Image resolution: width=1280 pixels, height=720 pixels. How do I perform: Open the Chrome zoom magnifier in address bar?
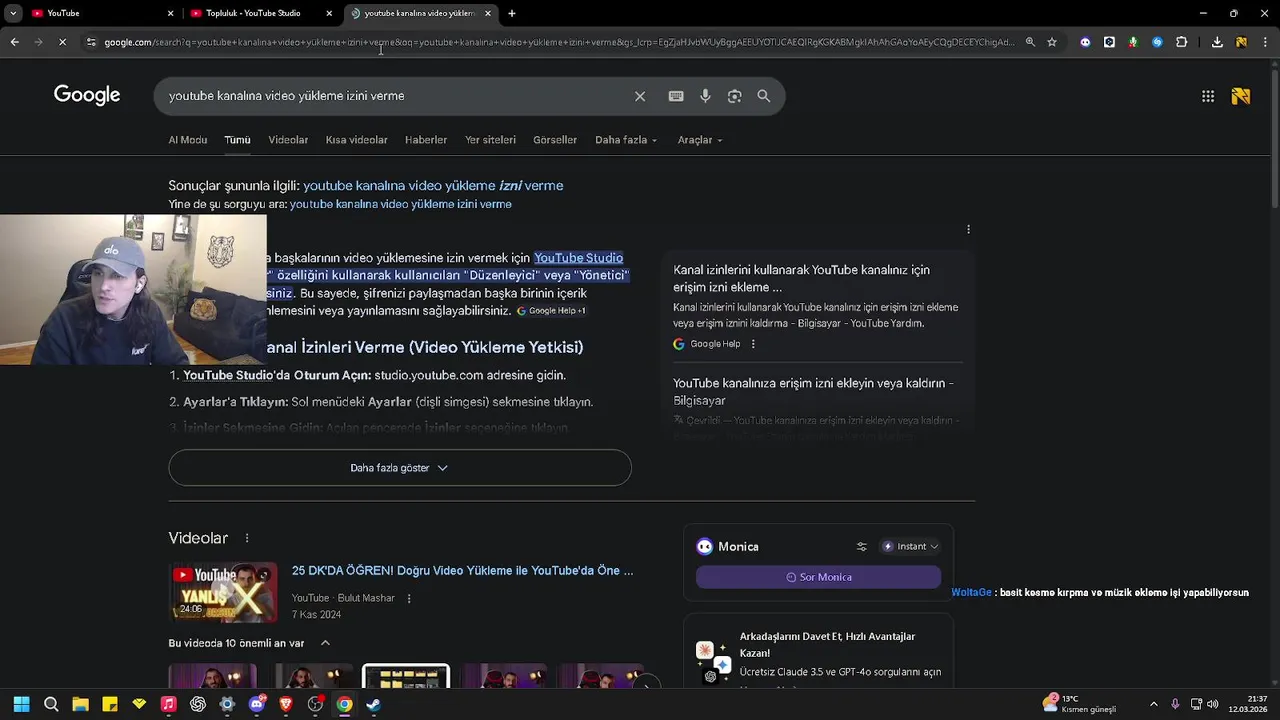point(1030,42)
